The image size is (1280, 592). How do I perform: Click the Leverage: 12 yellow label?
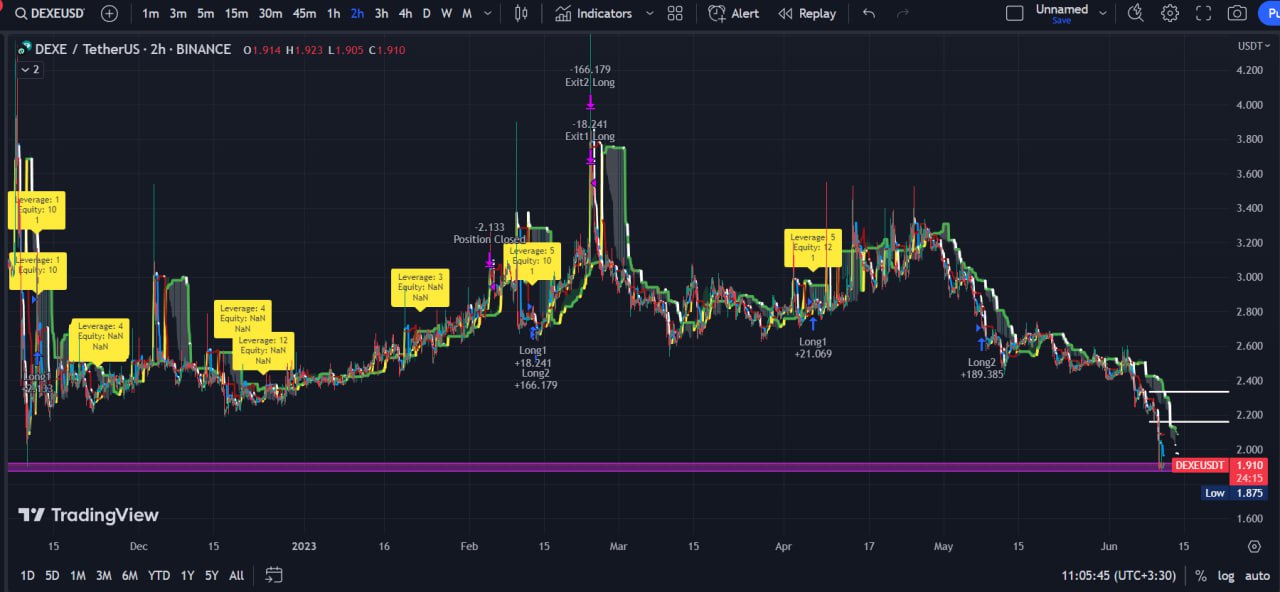(264, 351)
